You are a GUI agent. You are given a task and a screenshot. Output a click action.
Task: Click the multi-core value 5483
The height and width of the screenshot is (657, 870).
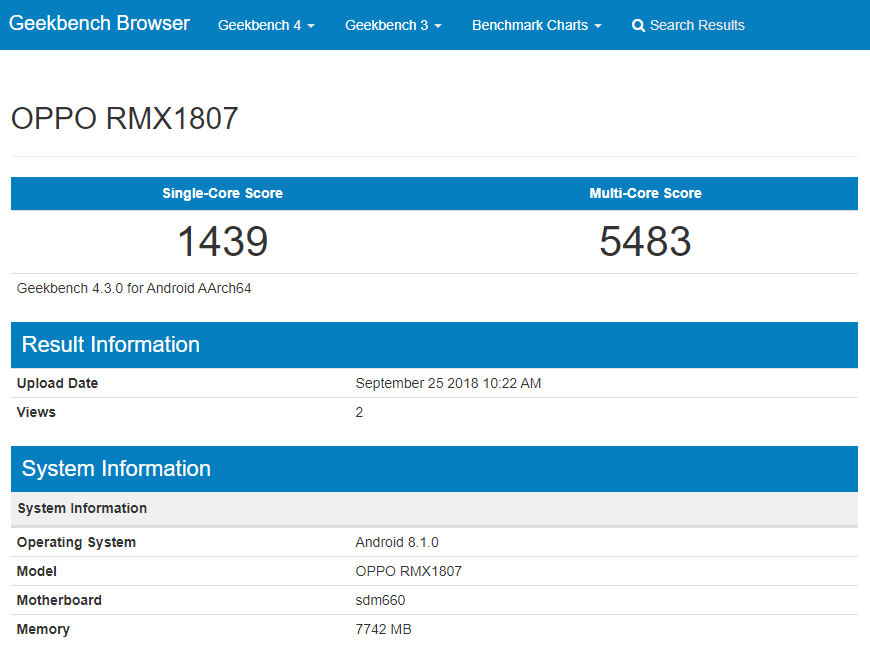click(x=645, y=241)
